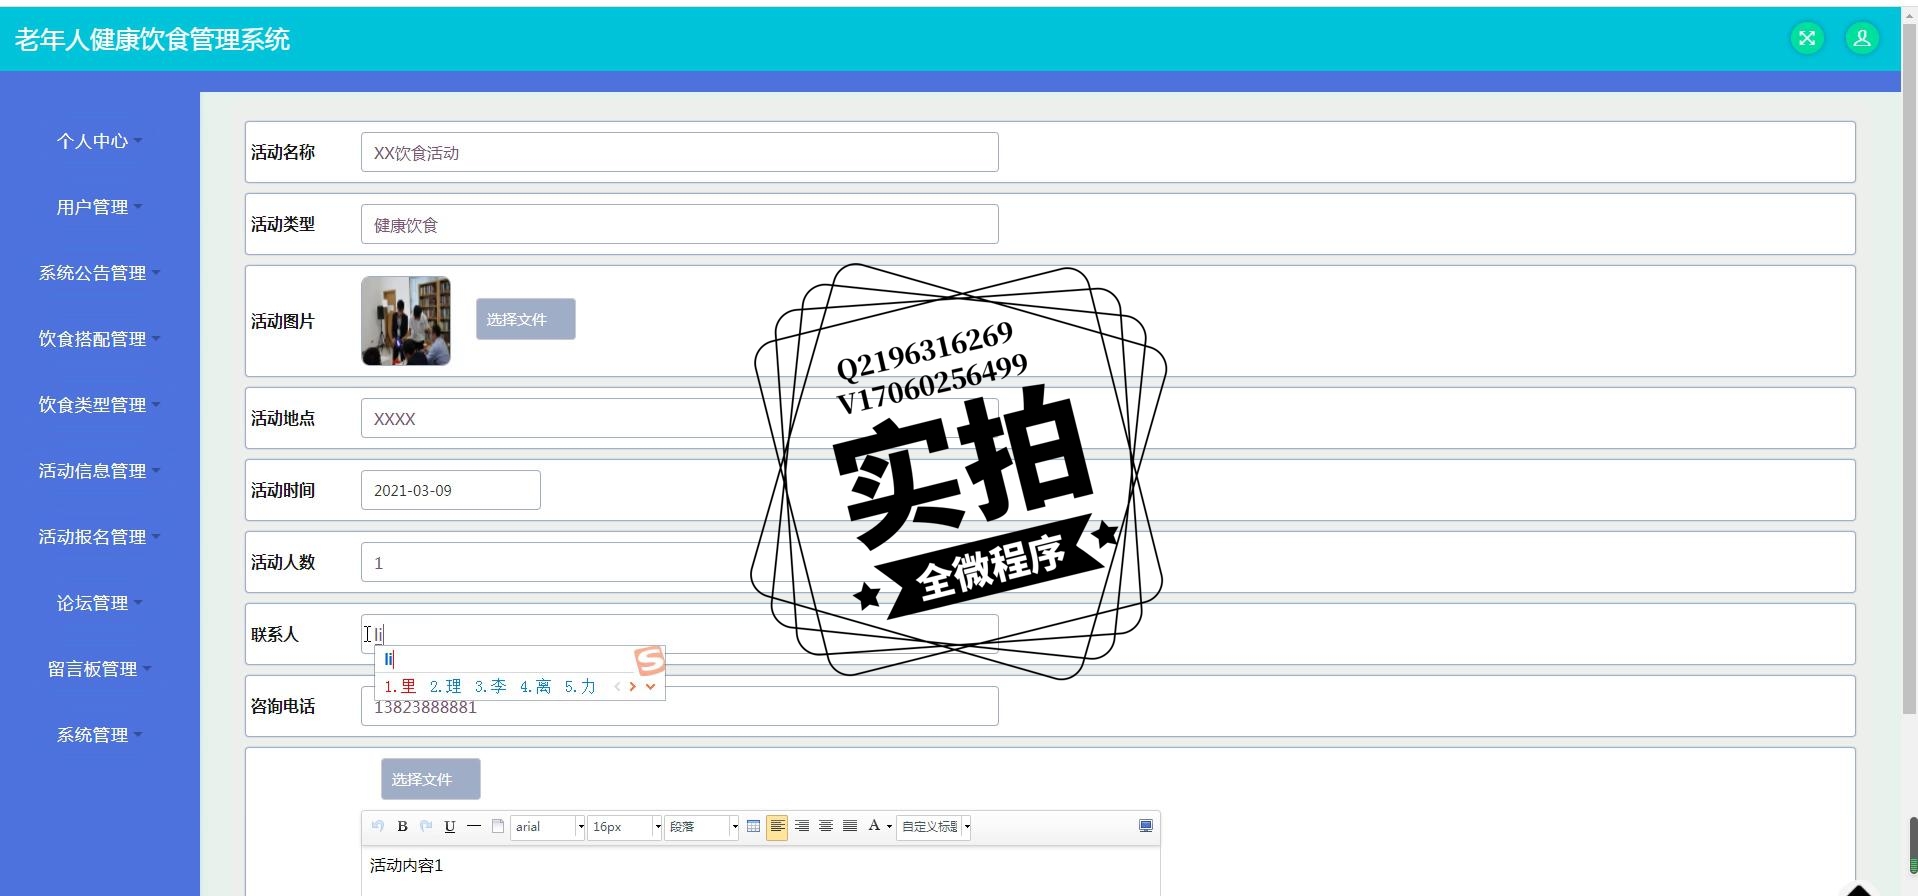The width and height of the screenshot is (1918, 896).
Task: Insert a horizontal line in editor
Action: tap(474, 826)
